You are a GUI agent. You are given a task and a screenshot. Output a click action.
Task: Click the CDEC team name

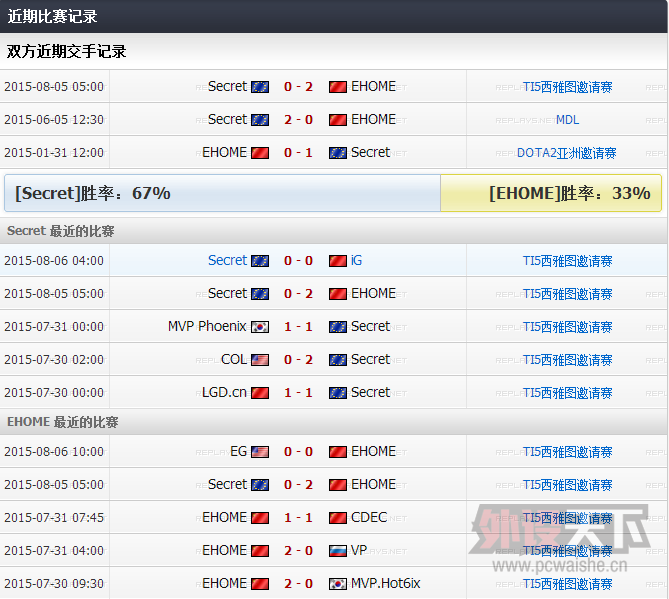[x=369, y=518]
